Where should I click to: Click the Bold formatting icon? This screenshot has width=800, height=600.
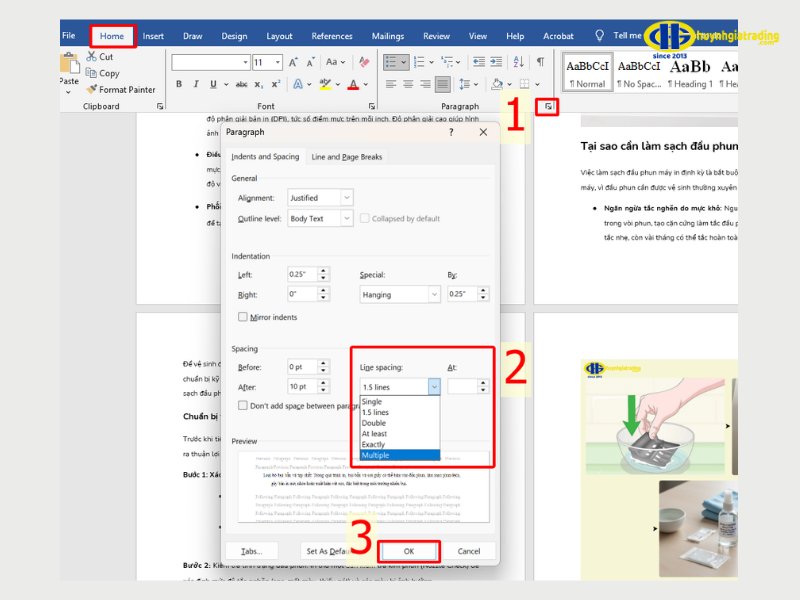click(180, 84)
